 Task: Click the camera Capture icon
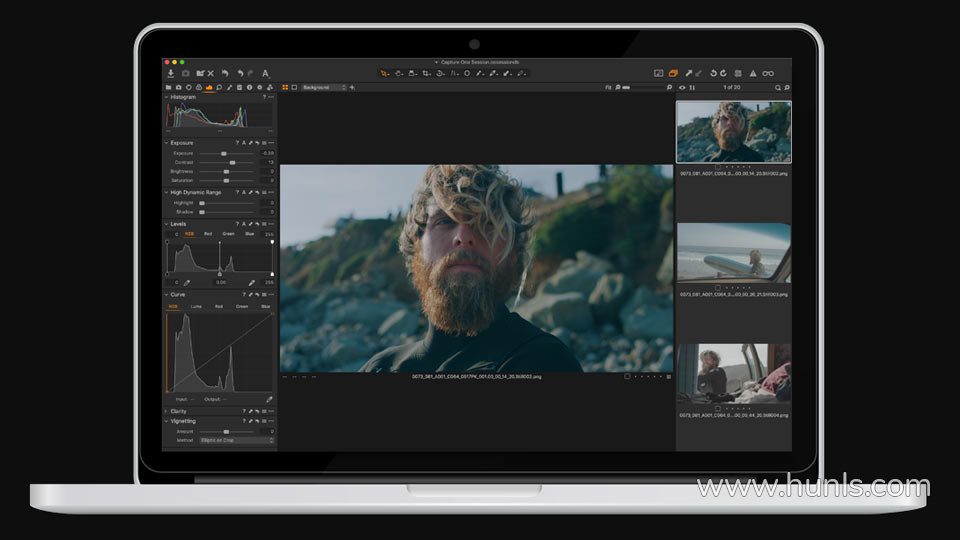coord(186,73)
